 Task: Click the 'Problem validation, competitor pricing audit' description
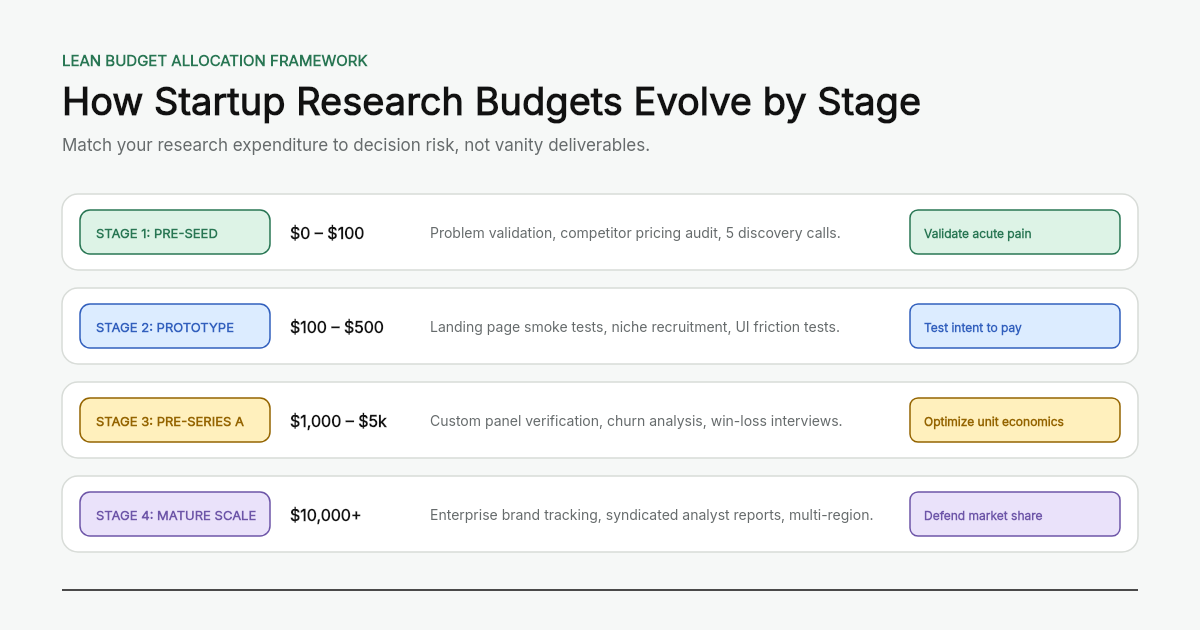click(635, 233)
